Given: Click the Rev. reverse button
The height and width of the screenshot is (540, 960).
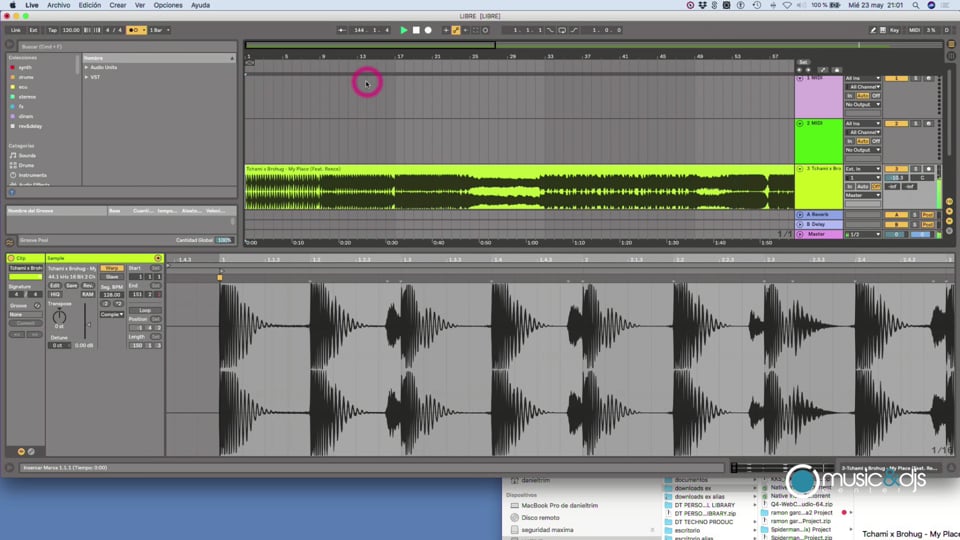Looking at the screenshot, I should tap(88, 286).
